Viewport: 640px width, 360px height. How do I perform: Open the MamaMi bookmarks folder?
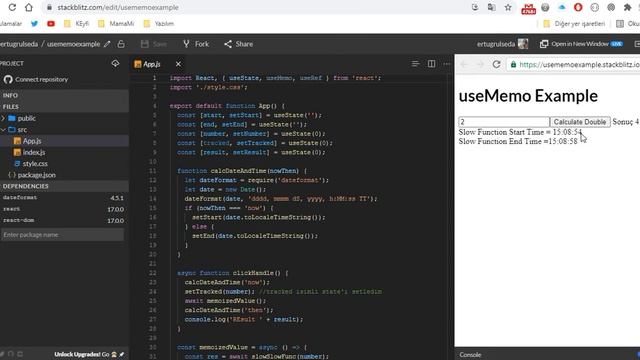click(116, 24)
